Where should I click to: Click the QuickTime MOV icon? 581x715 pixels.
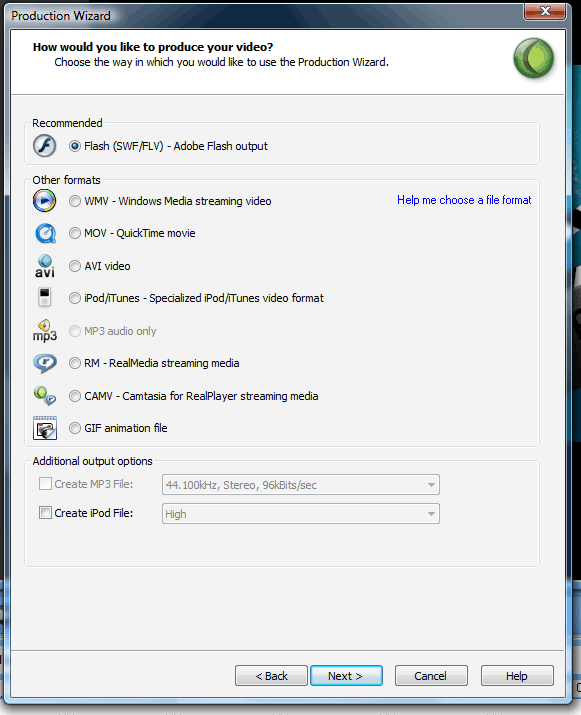coord(45,233)
